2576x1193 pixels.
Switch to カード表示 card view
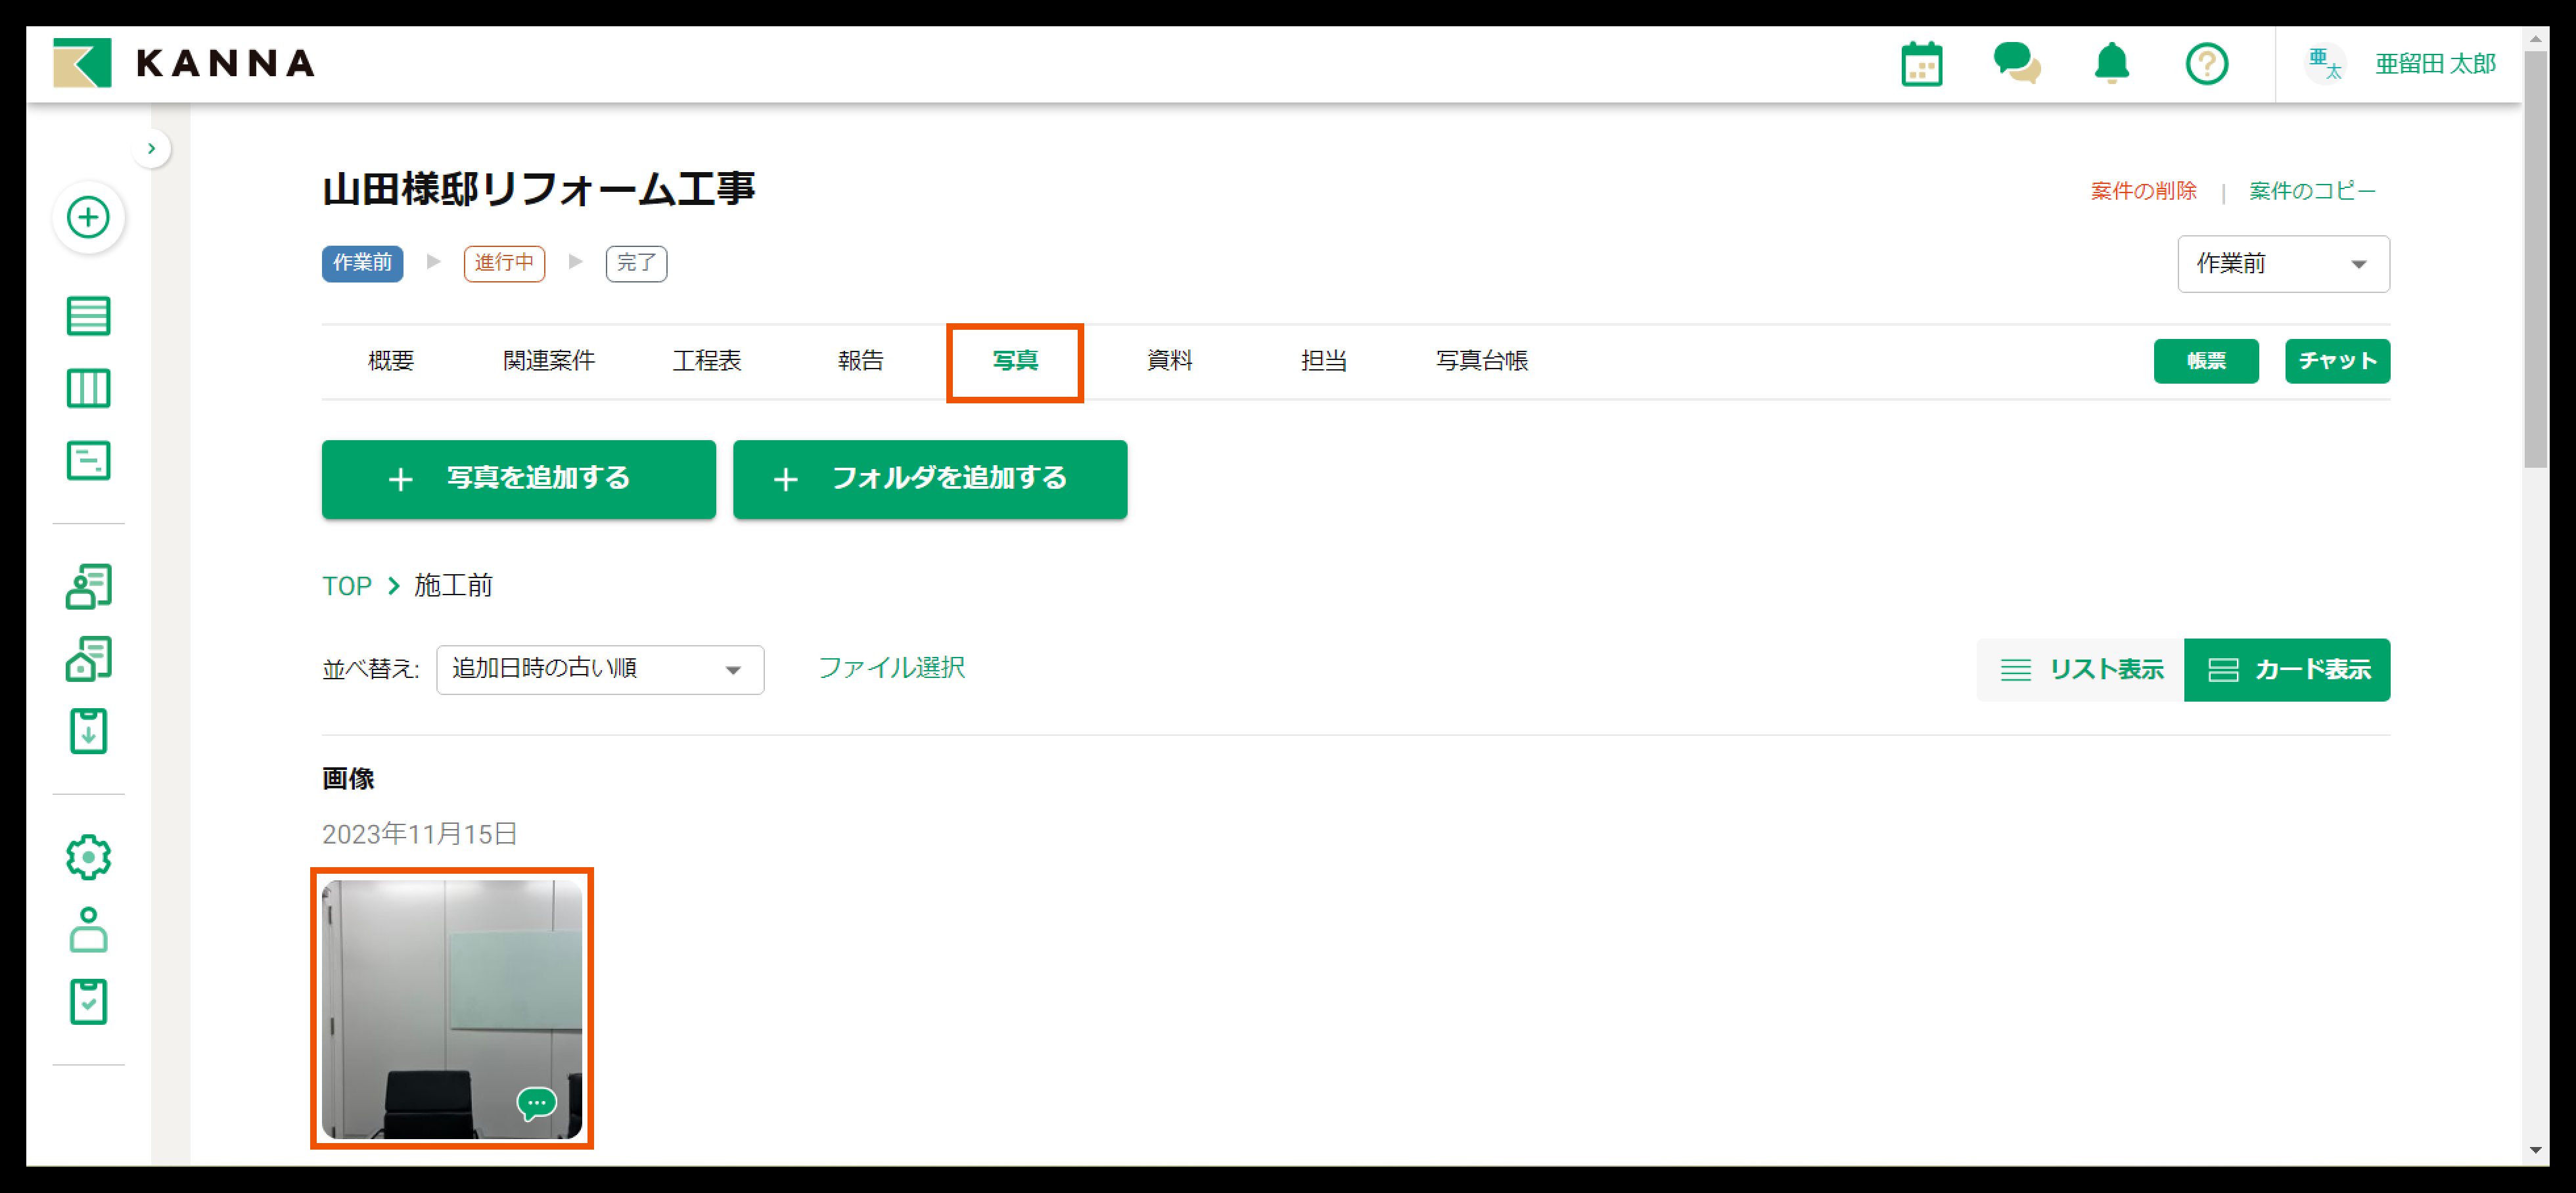pyautogui.click(x=2287, y=670)
